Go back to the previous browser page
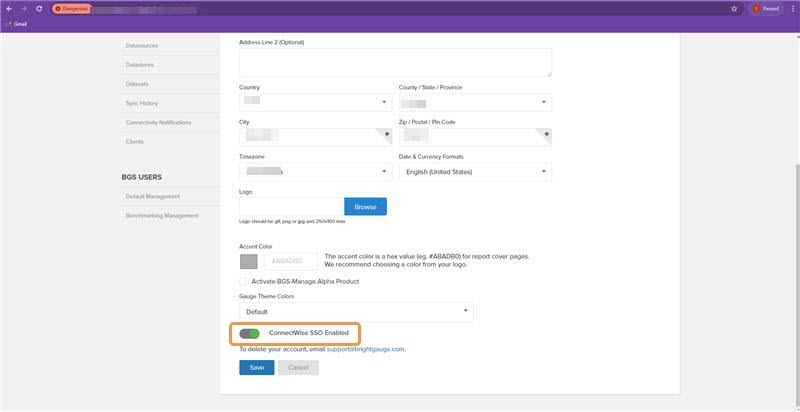This screenshot has width=800, height=412. [9, 9]
